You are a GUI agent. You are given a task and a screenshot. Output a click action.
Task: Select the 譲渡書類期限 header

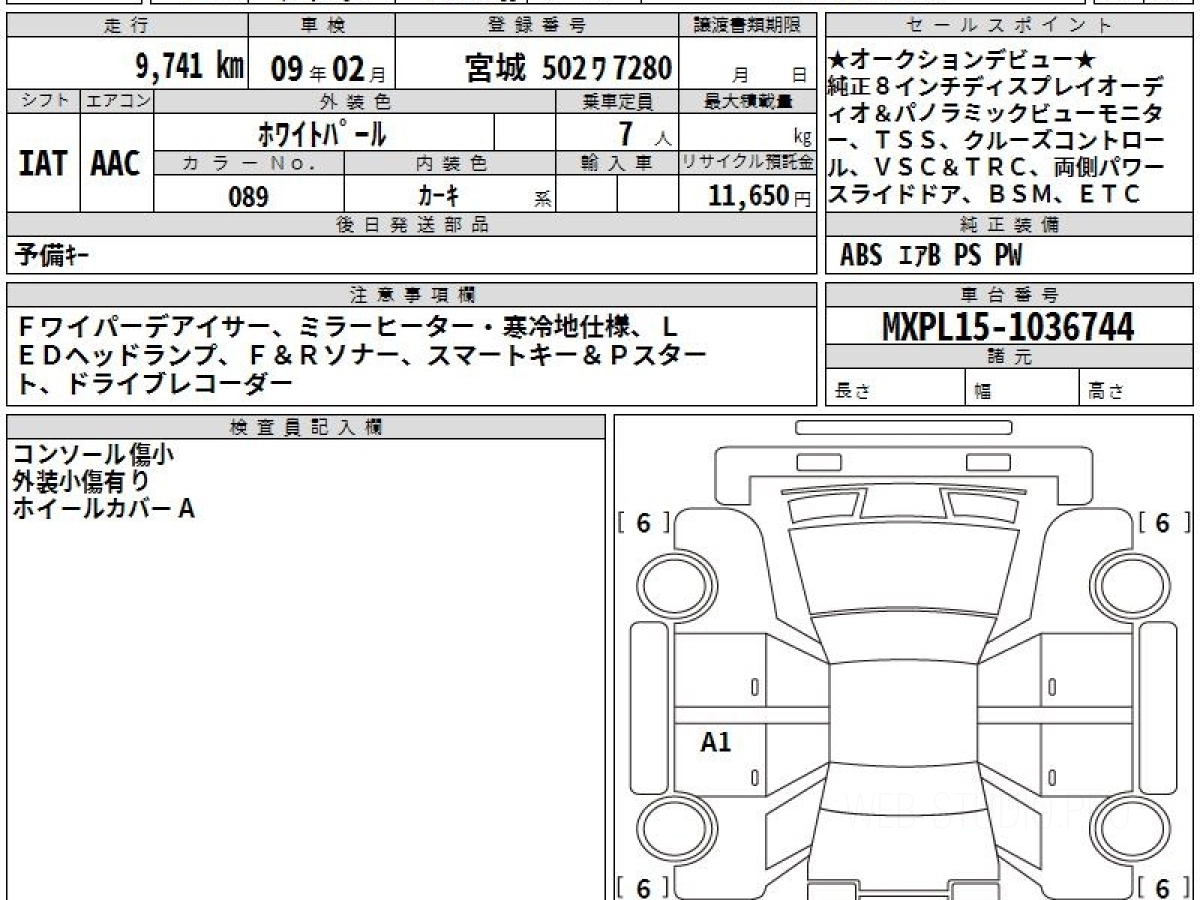pos(748,25)
